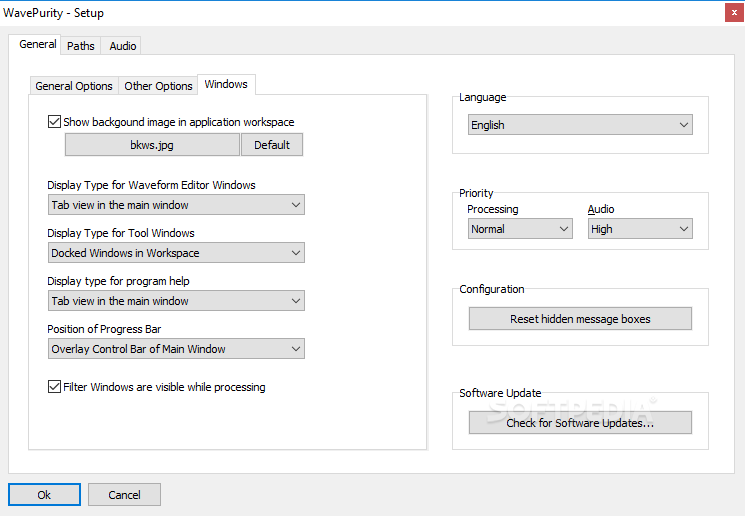Open the Processing priority dropdown
This screenshot has height=516, width=745.
(520, 229)
